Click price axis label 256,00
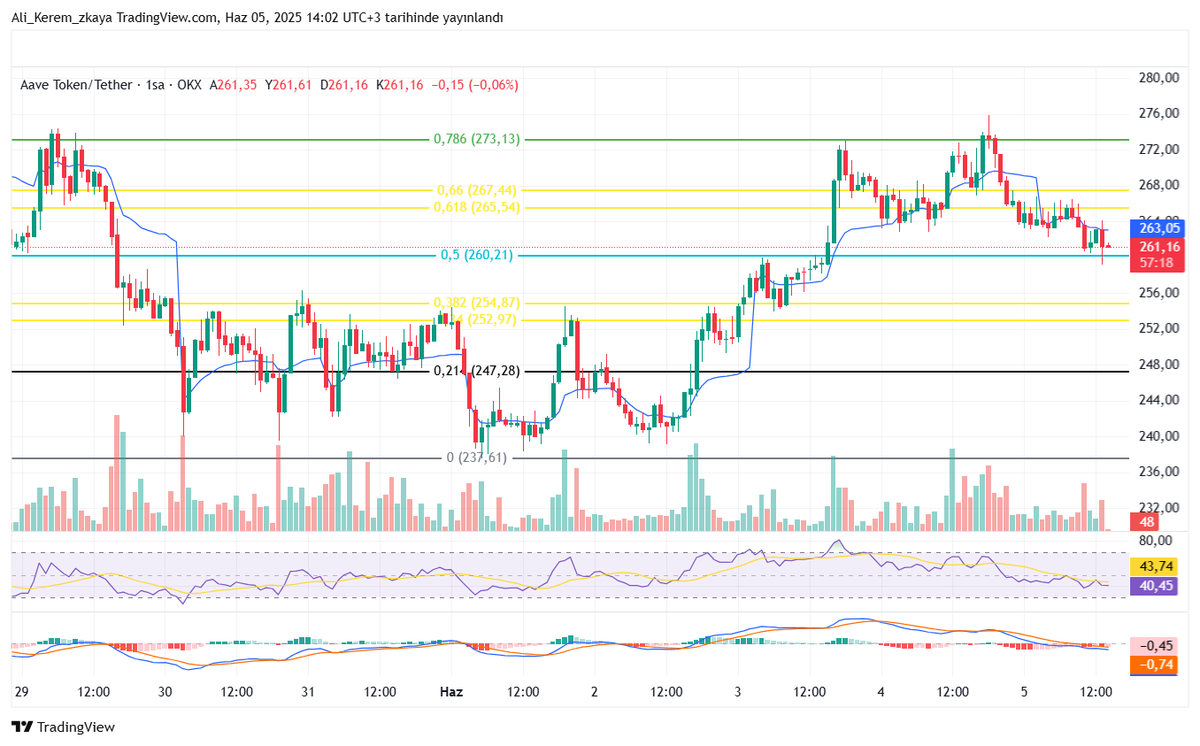The width and height of the screenshot is (1200, 746). click(1159, 293)
